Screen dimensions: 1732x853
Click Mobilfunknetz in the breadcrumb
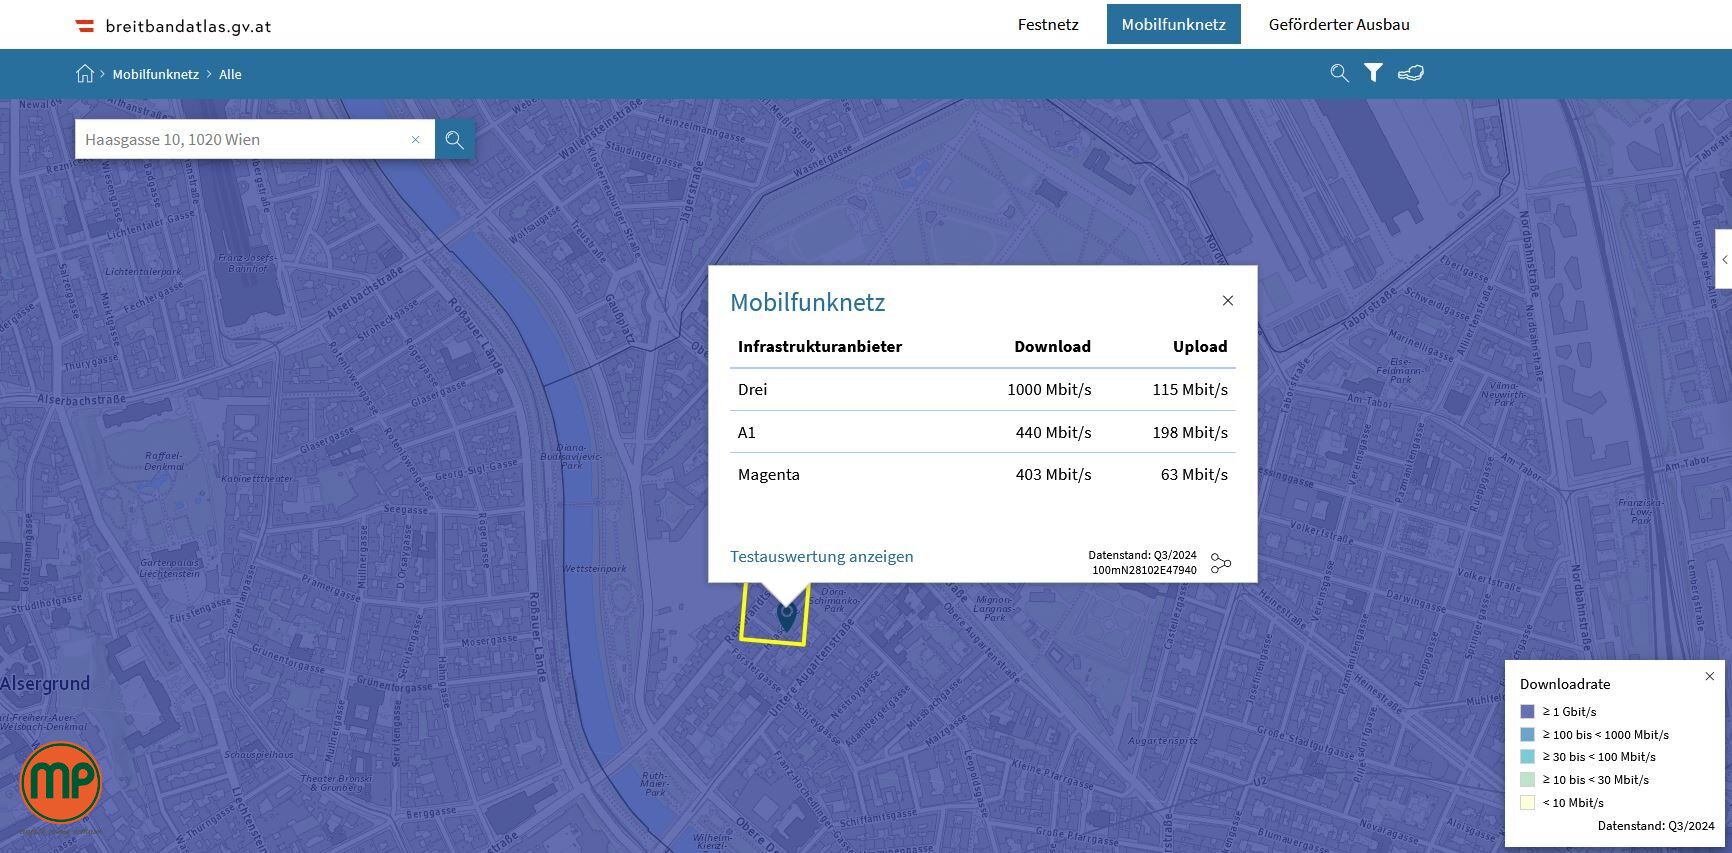click(155, 75)
